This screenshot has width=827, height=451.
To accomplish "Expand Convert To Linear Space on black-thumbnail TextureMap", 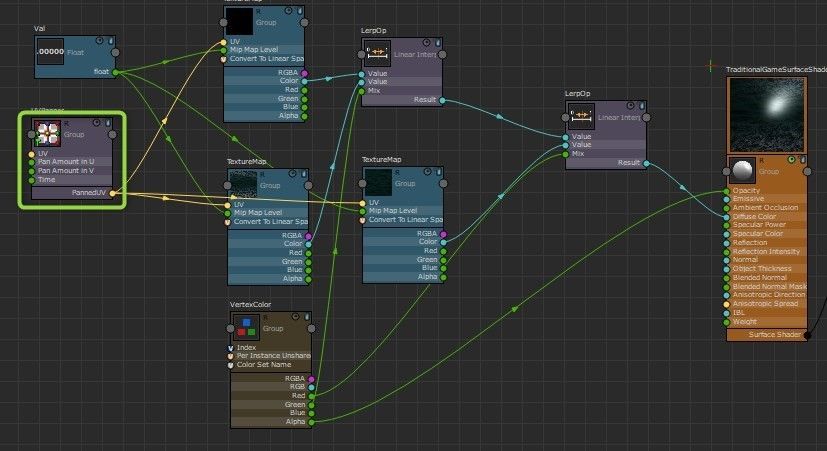I will 224,59.
